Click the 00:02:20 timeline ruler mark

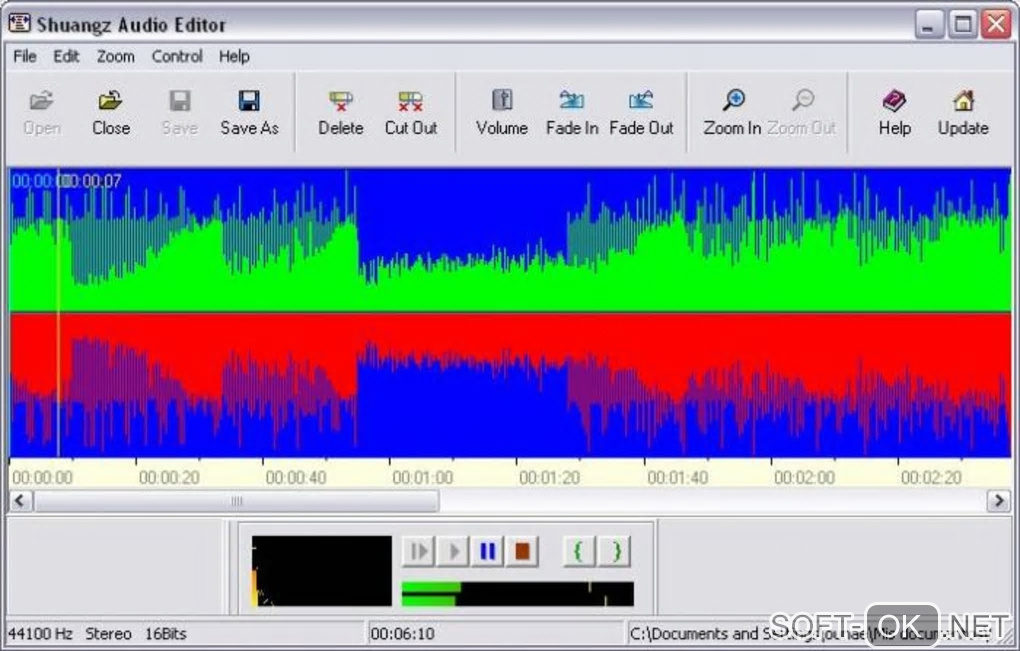pyautogui.click(x=931, y=477)
